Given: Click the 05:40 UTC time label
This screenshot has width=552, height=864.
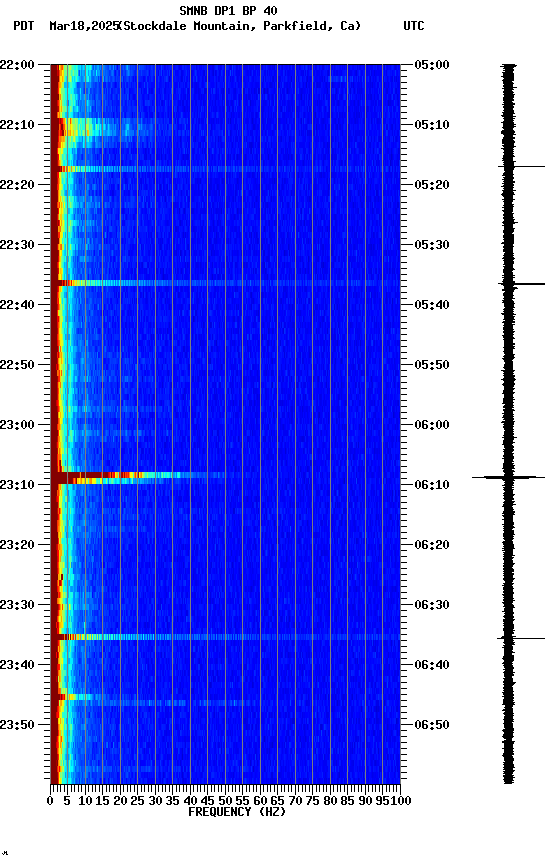Looking at the screenshot, I should [432, 305].
